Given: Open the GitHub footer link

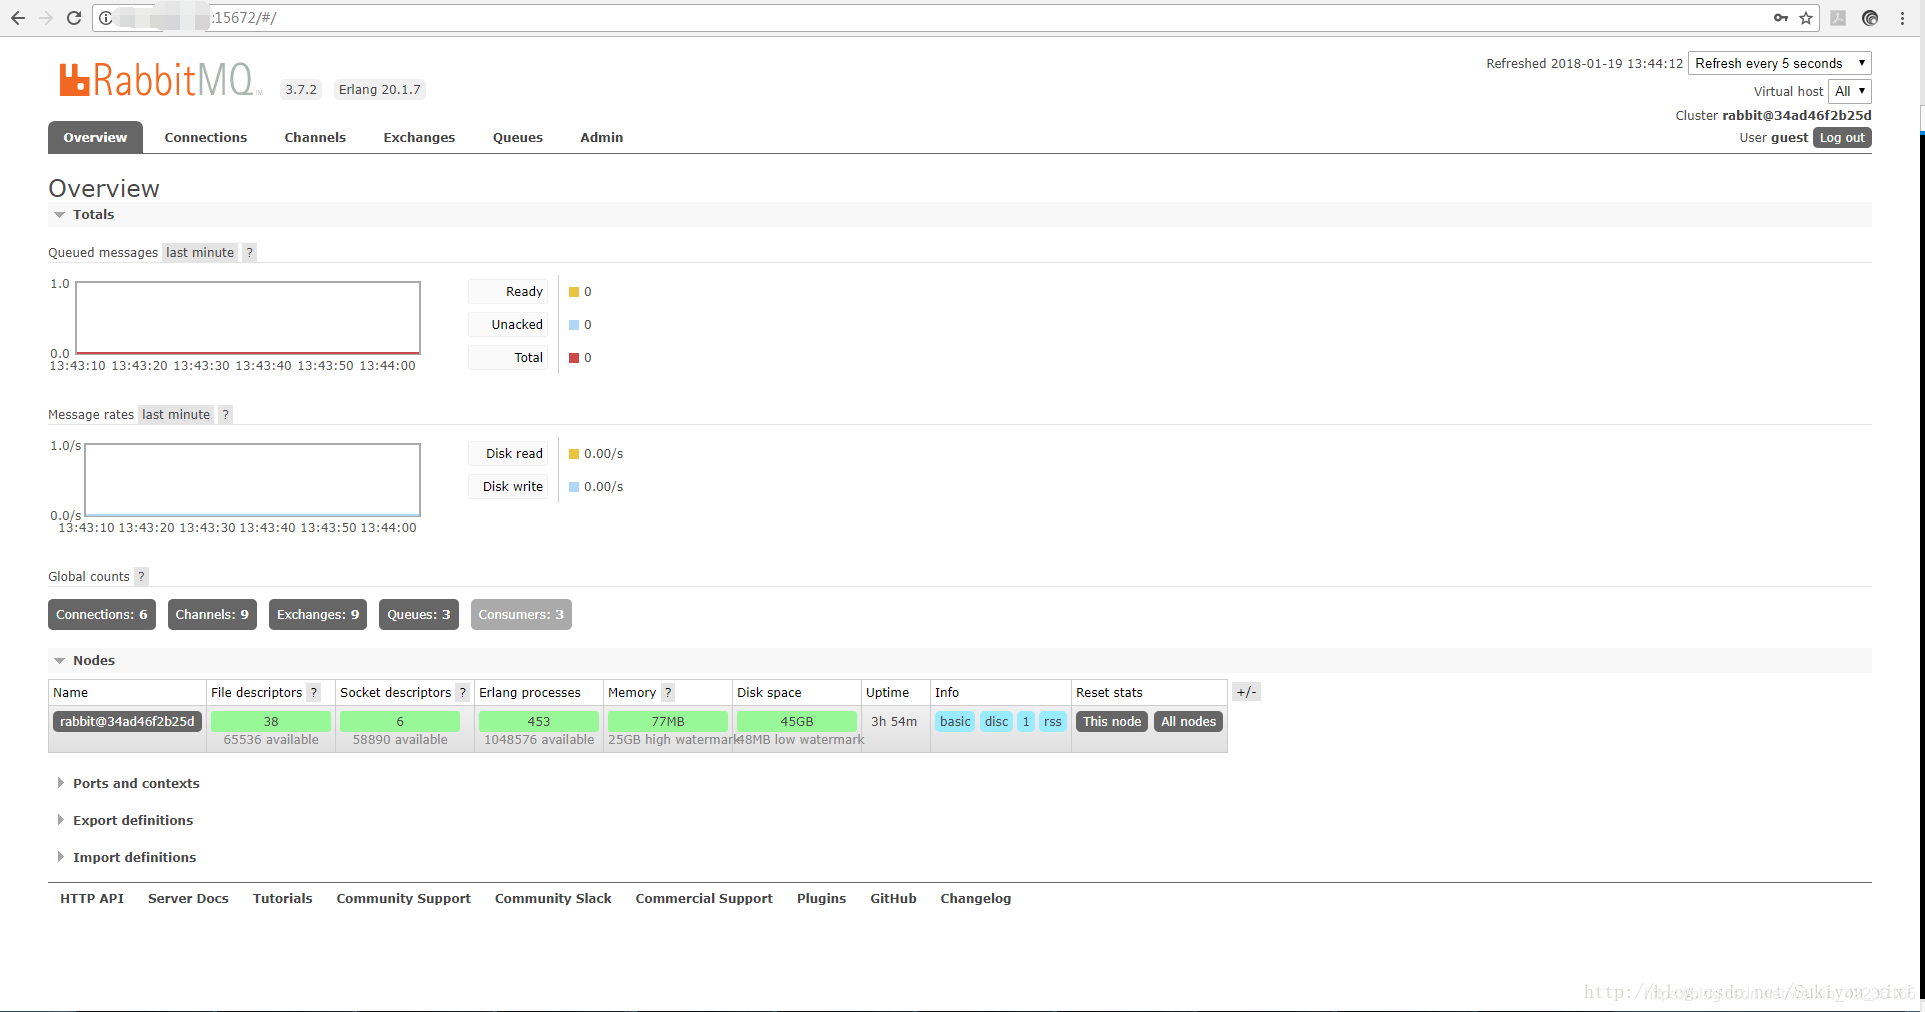Looking at the screenshot, I should tap(894, 899).
